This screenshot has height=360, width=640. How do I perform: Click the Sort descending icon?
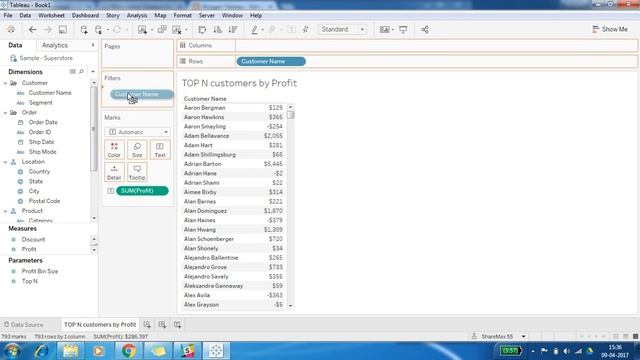(233, 29)
